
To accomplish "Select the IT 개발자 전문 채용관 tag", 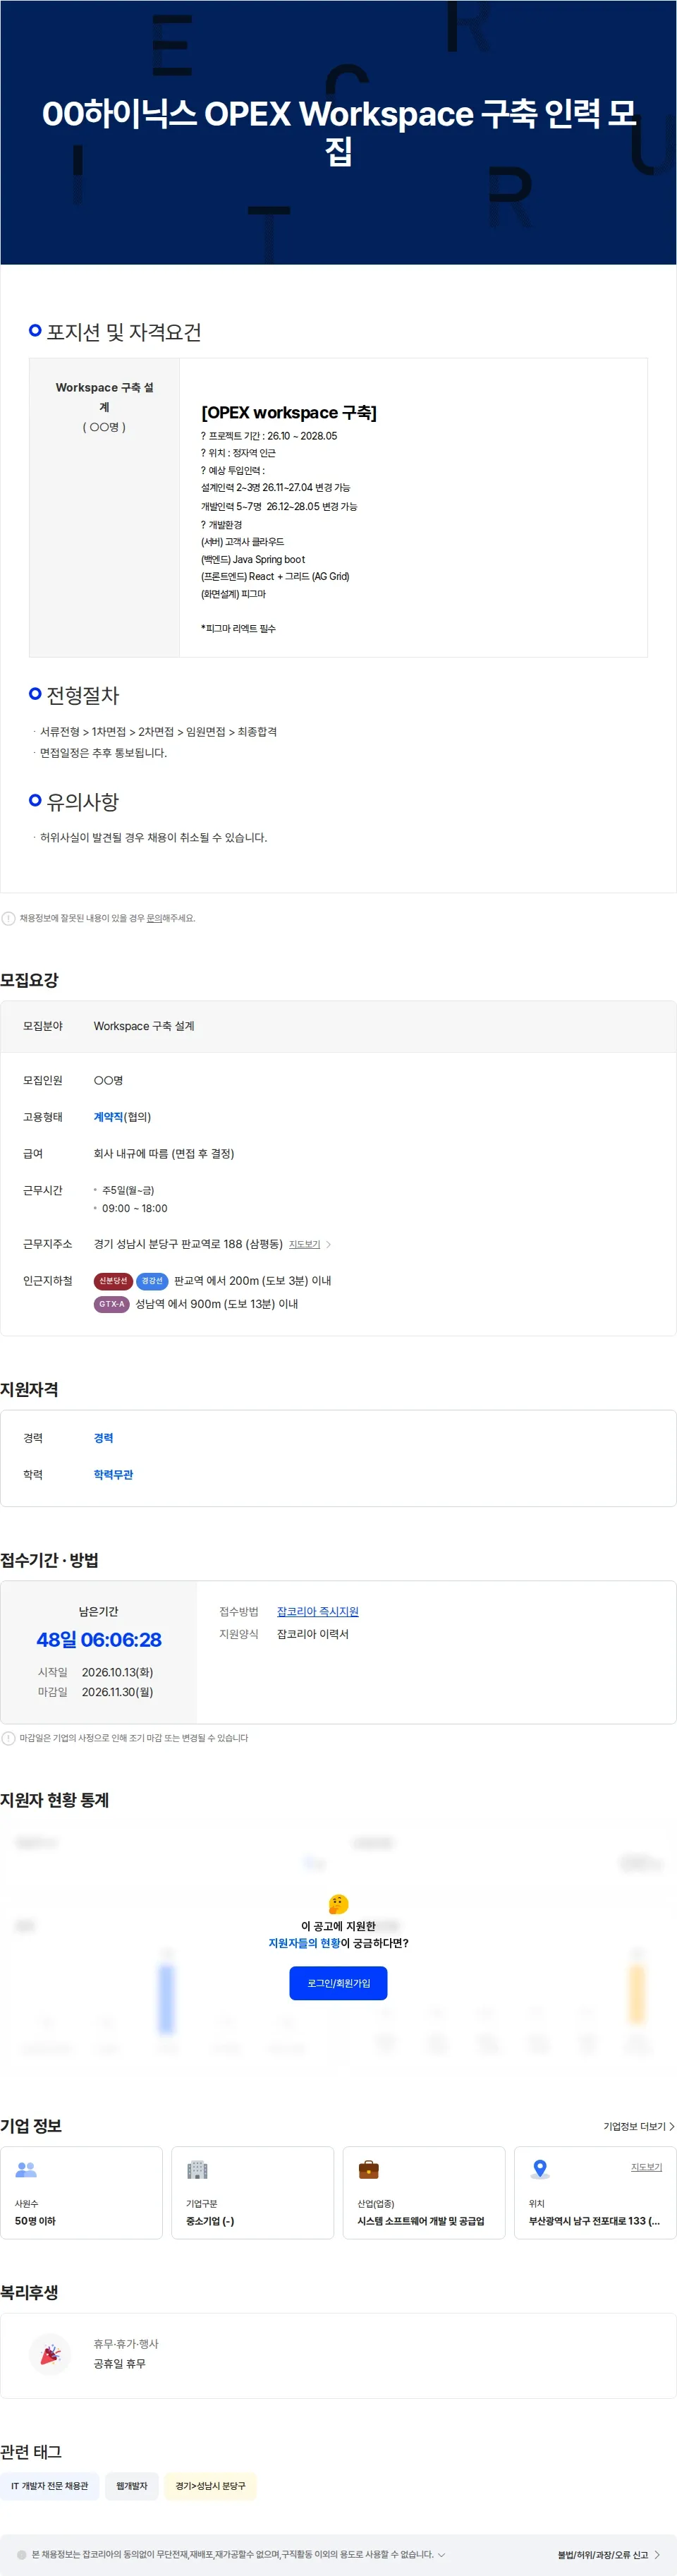I will [50, 2486].
